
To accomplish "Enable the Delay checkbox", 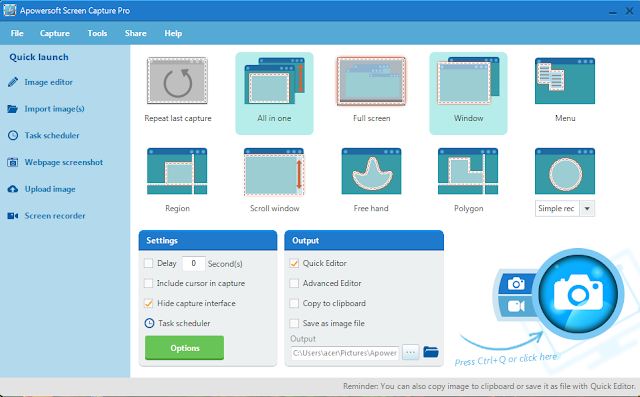I will pyautogui.click(x=149, y=263).
